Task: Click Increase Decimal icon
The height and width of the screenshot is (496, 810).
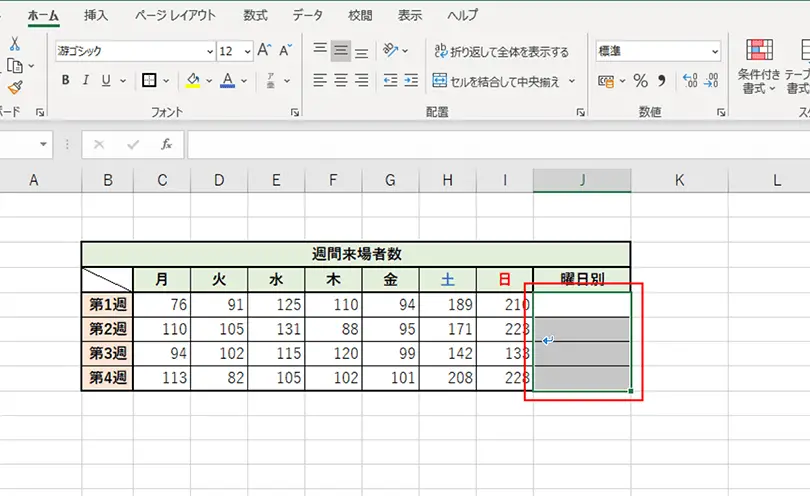Action: pyautogui.click(x=690, y=81)
